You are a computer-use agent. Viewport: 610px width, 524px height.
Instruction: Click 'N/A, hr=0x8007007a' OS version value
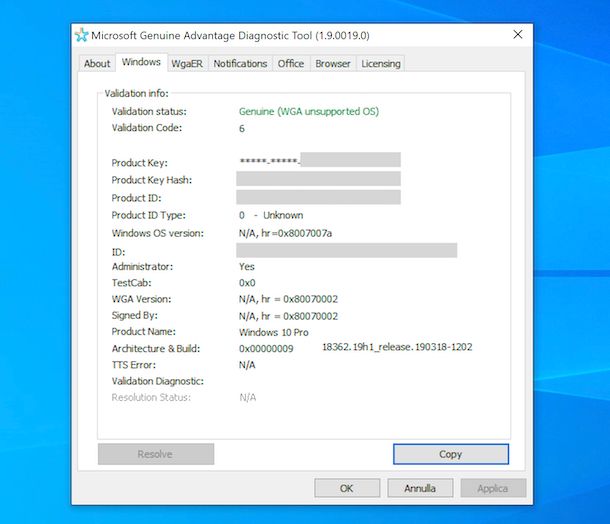click(286, 233)
